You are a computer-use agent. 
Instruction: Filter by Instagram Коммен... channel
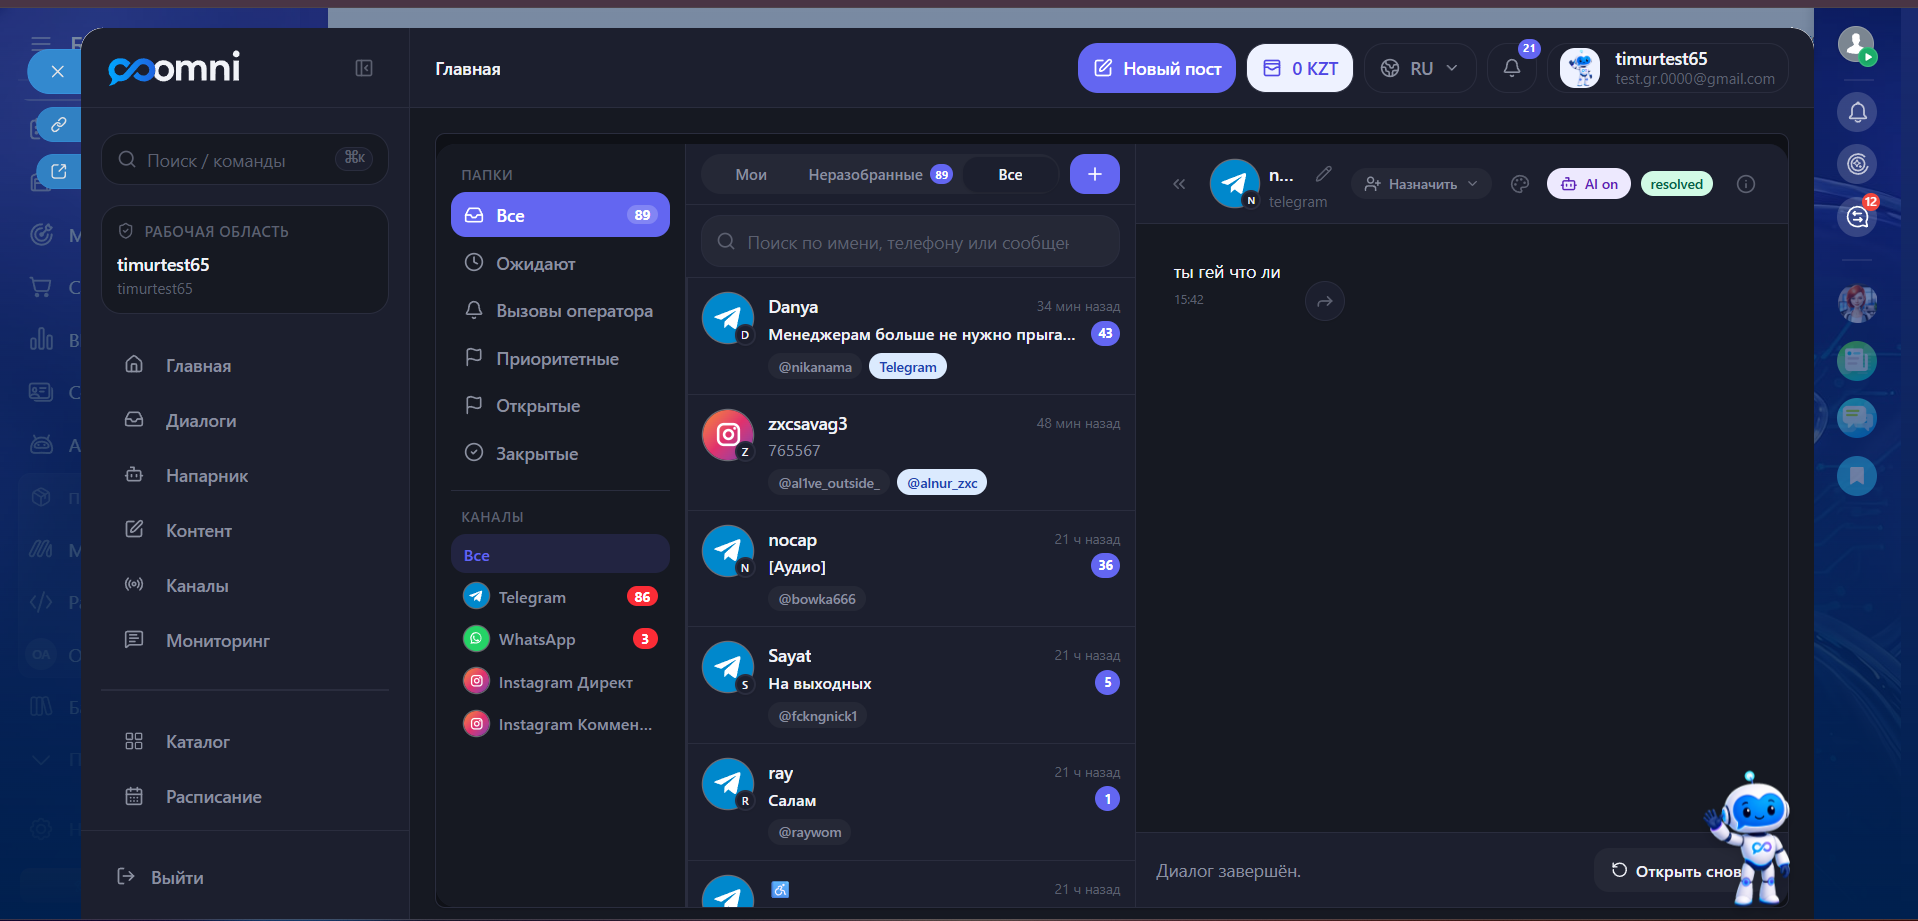(x=560, y=724)
